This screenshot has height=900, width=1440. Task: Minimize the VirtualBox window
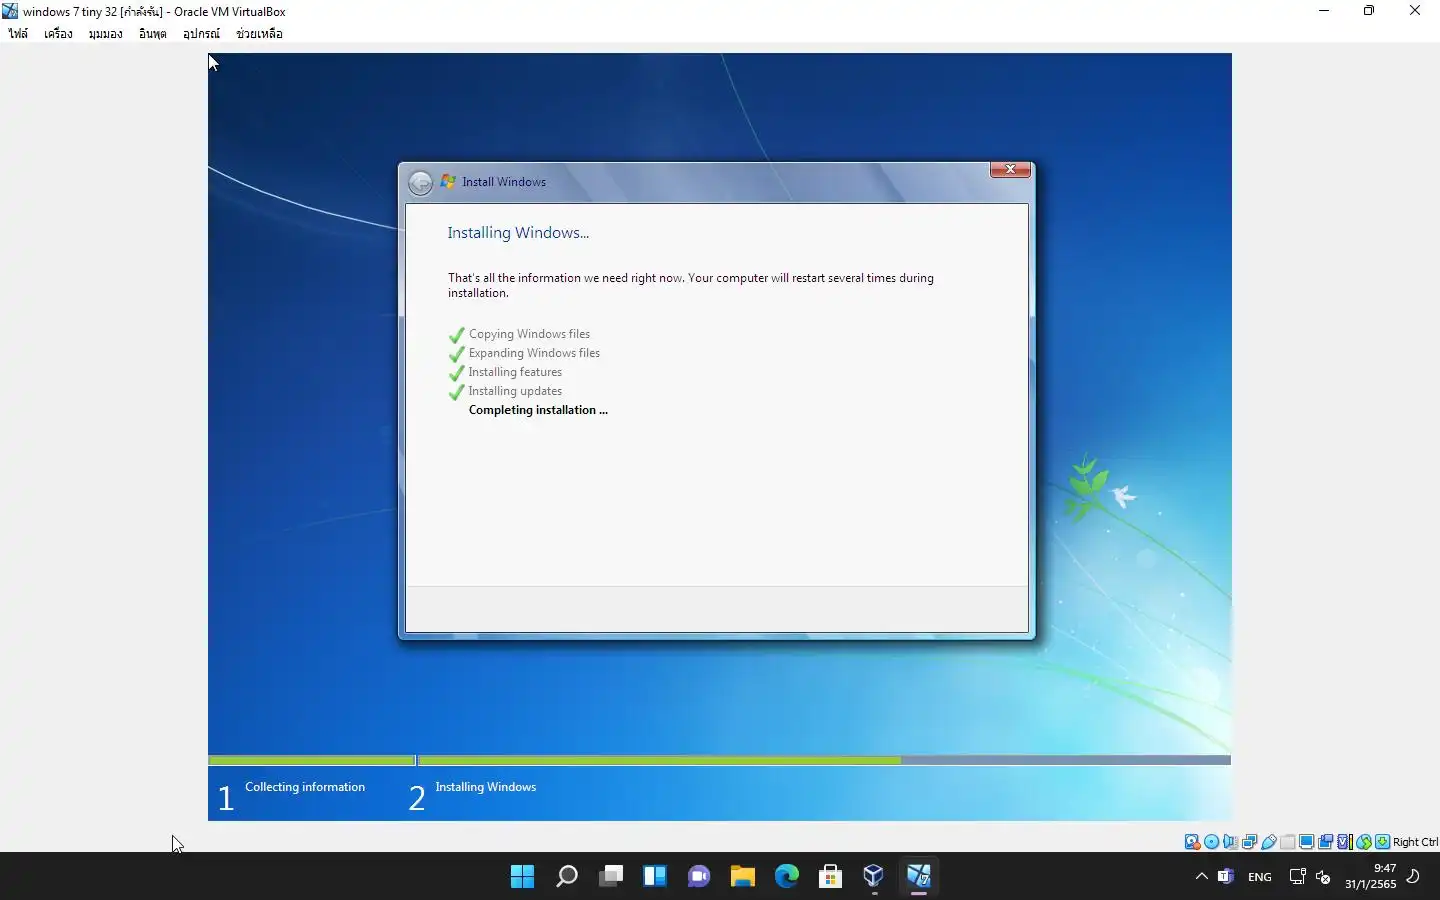1324,11
